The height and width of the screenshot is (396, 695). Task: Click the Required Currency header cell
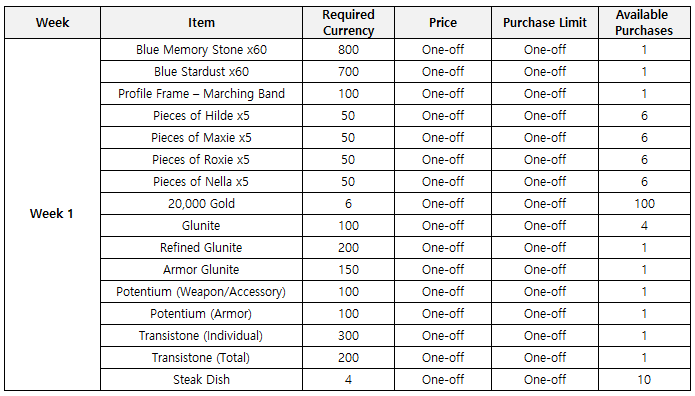[348, 23]
